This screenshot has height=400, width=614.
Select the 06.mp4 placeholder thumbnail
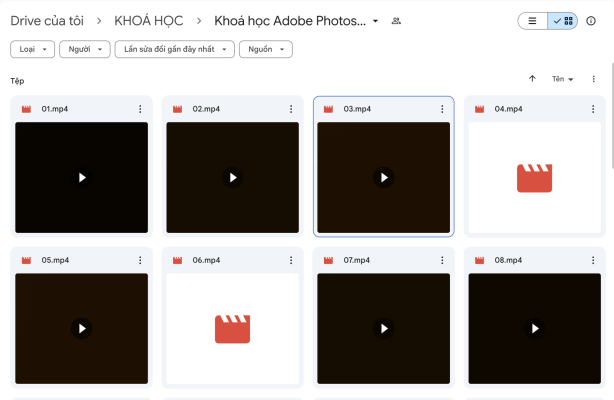point(233,328)
